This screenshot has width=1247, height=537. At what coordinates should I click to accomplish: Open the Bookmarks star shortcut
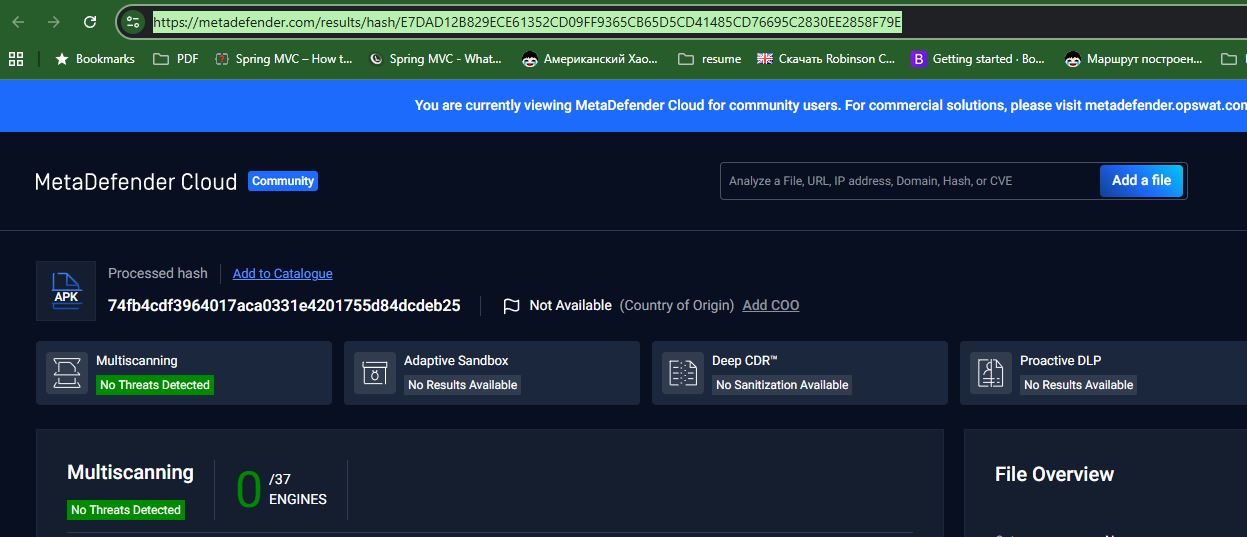(x=95, y=59)
